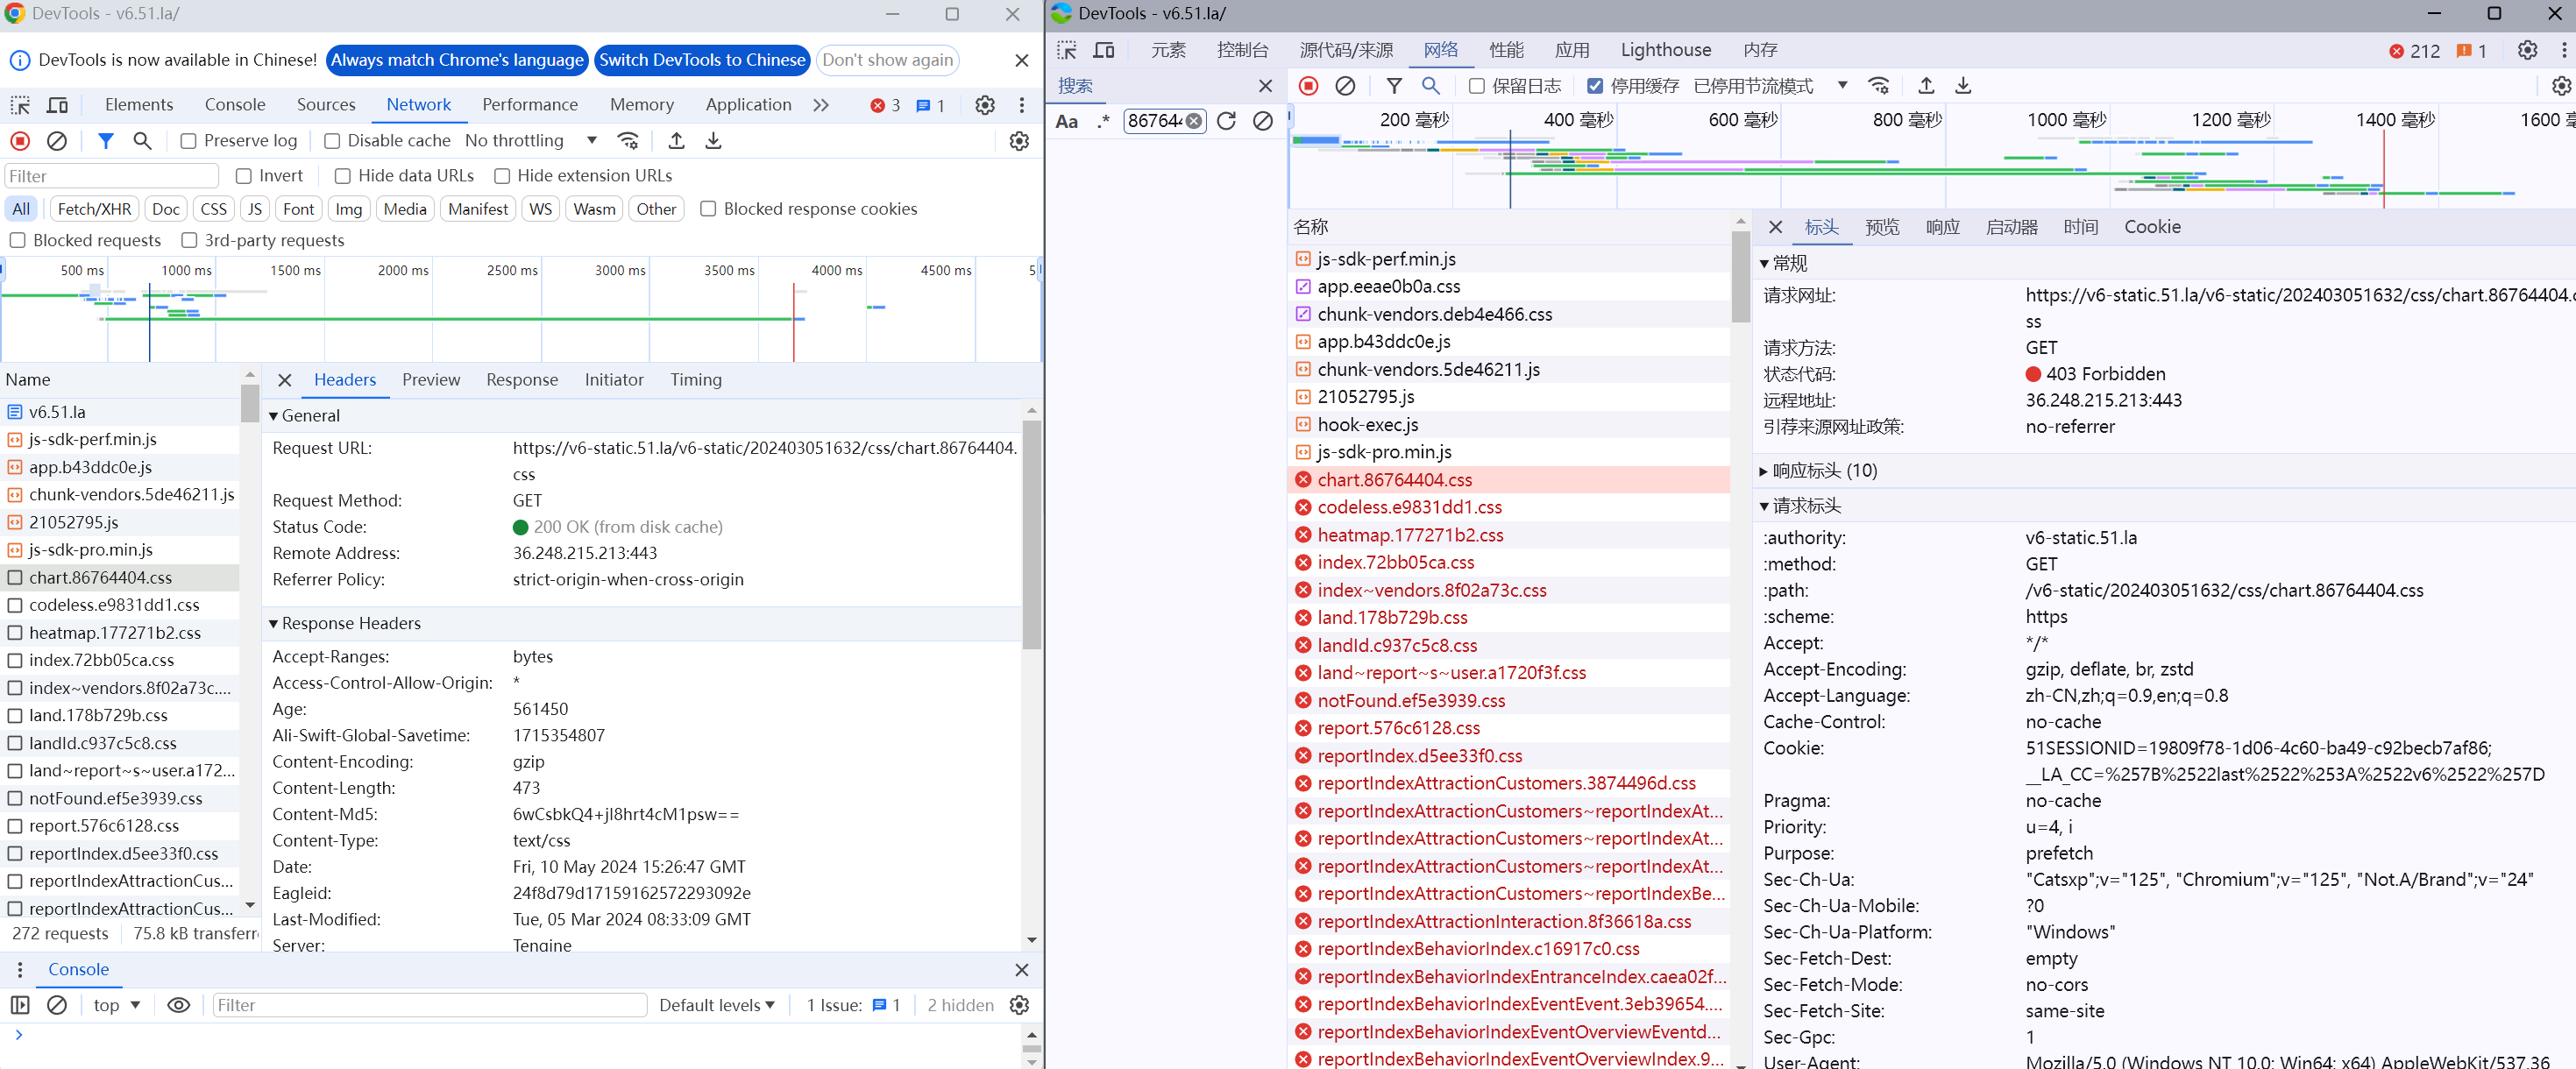Show console sidebar icon in Console drawer

[x=20, y=1005]
